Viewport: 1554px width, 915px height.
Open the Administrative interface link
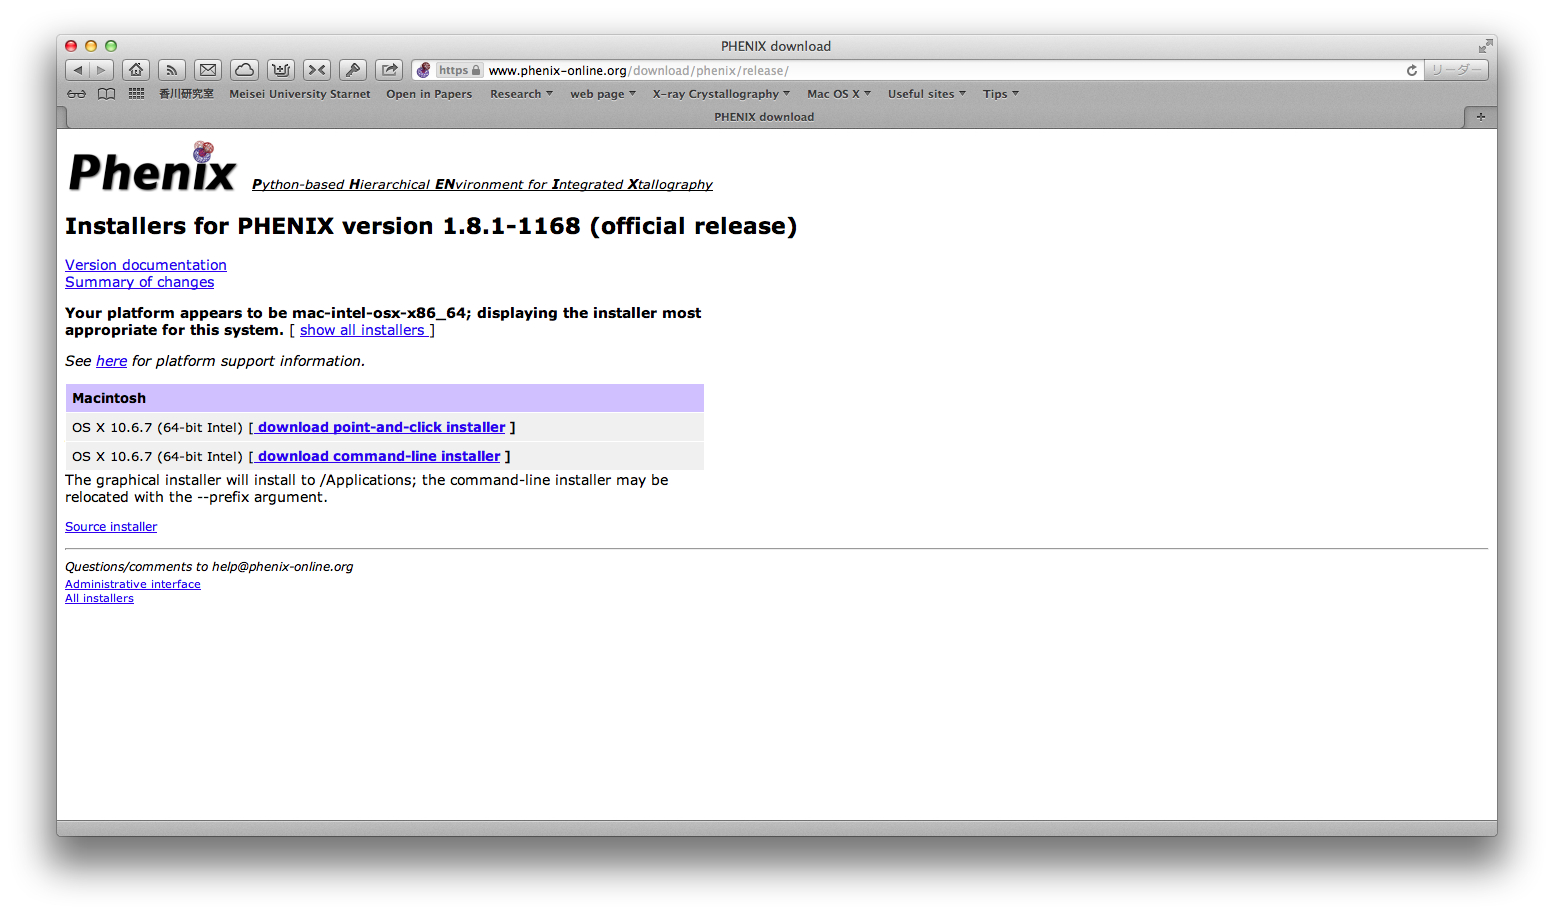[133, 584]
